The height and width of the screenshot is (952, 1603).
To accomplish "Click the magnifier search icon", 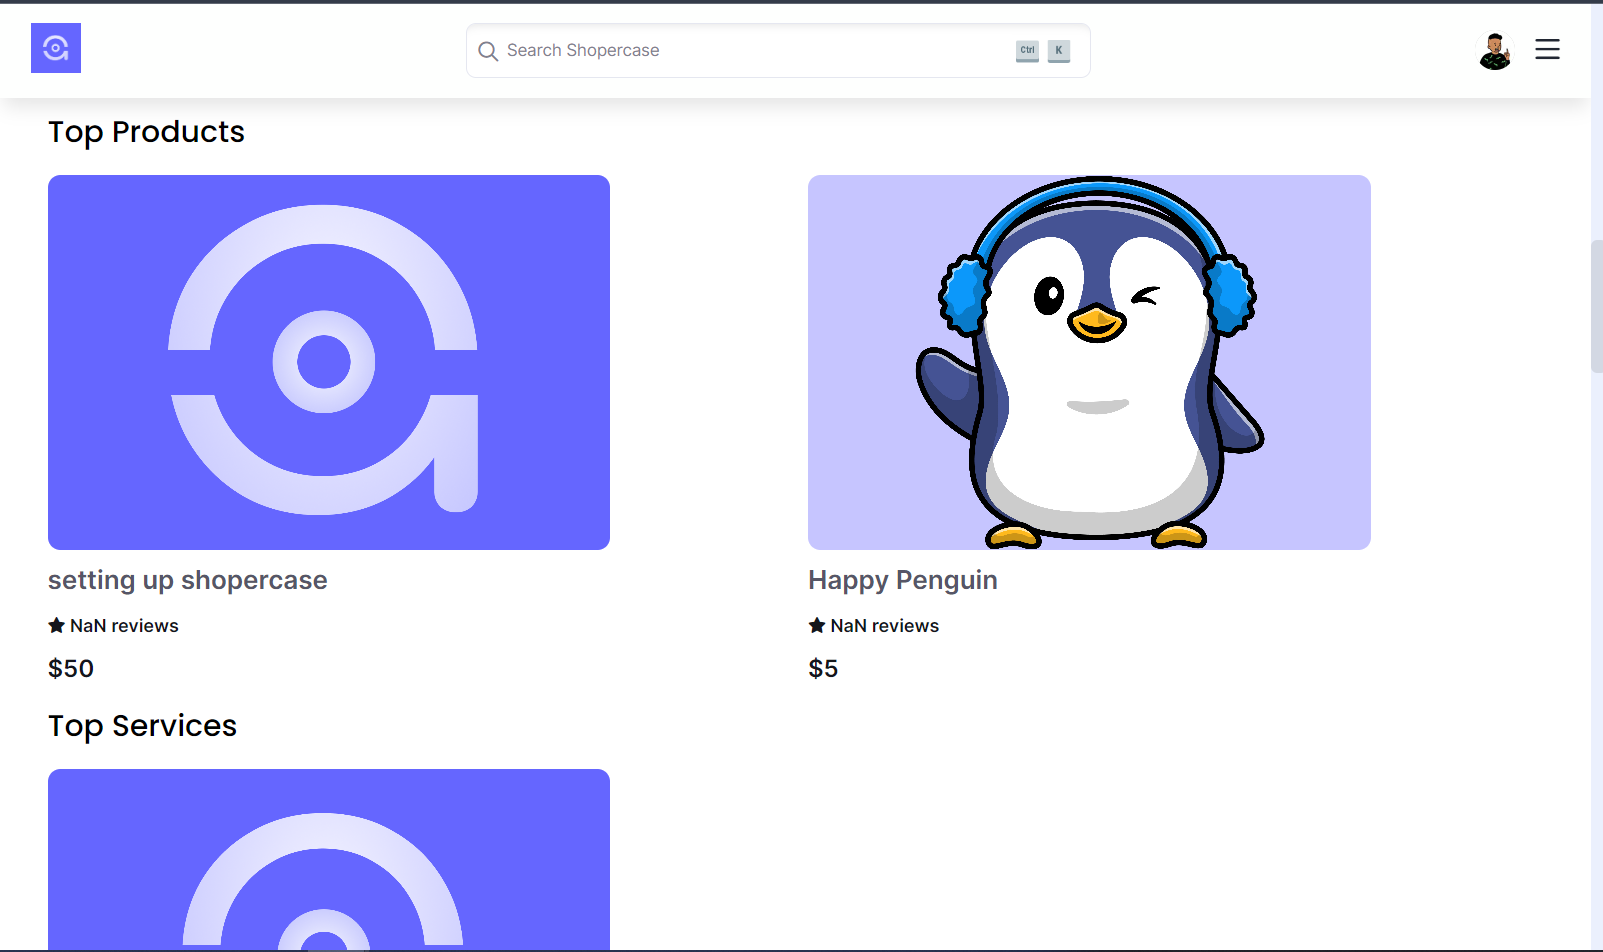I will (x=488, y=51).
